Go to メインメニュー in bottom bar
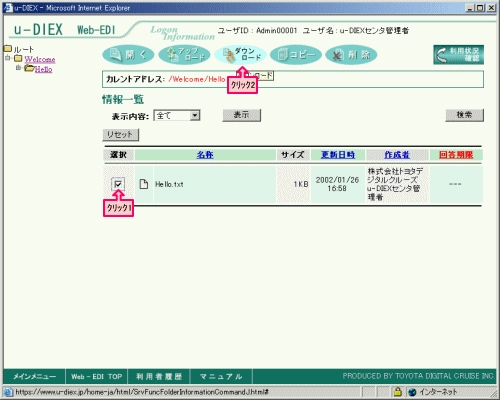The image size is (500, 400). (x=34, y=377)
